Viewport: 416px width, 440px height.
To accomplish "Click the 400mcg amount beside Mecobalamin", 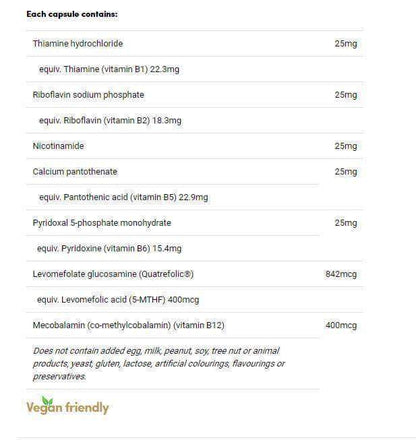I will tap(341, 325).
